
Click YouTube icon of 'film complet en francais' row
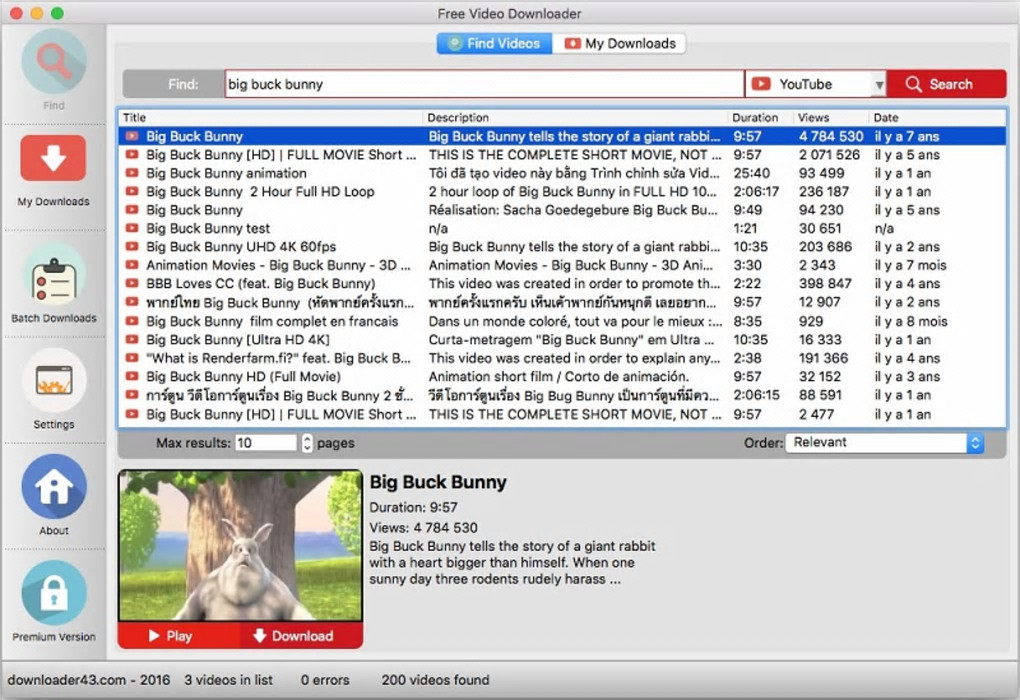pyautogui.click(x=132, y=321)
